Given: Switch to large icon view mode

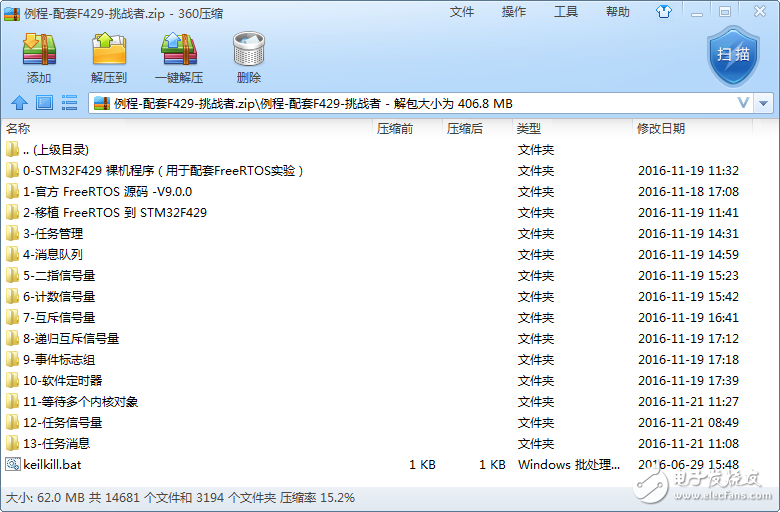Looking at the screenshot, I should click(44, 103).
